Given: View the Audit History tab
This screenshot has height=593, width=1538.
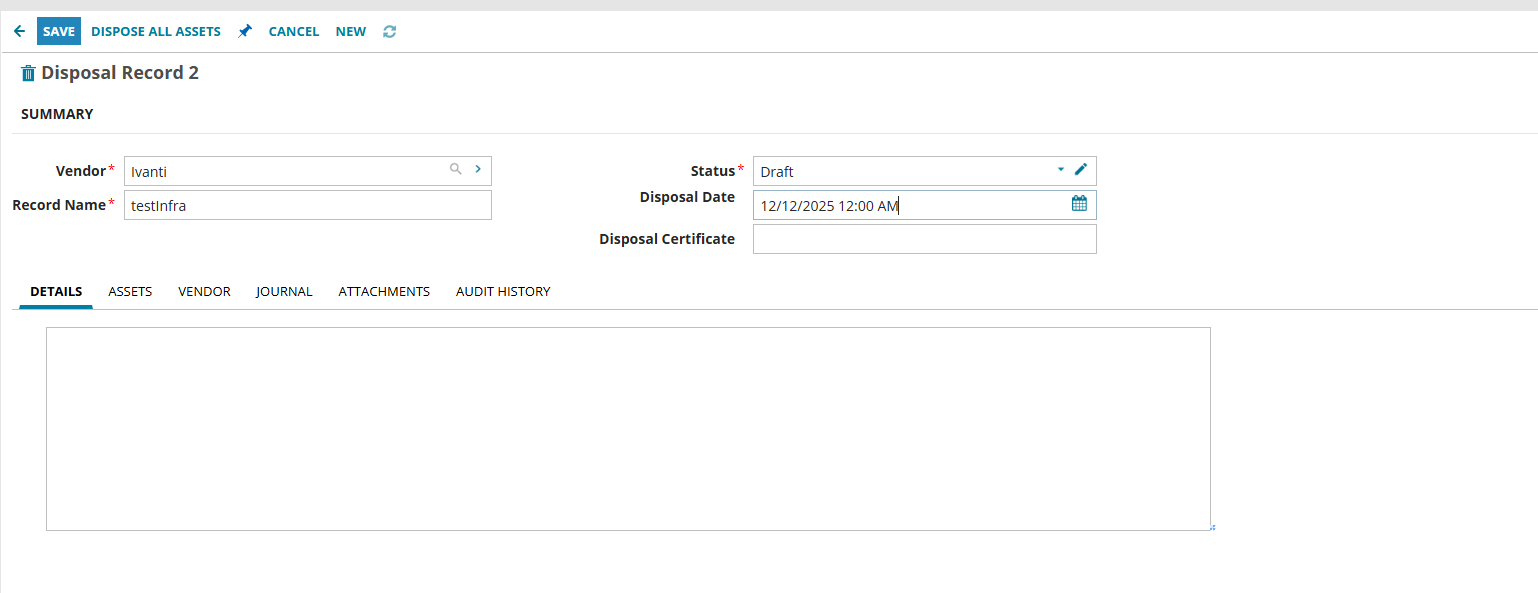Looking at the screenshot, I should [503, 291].
